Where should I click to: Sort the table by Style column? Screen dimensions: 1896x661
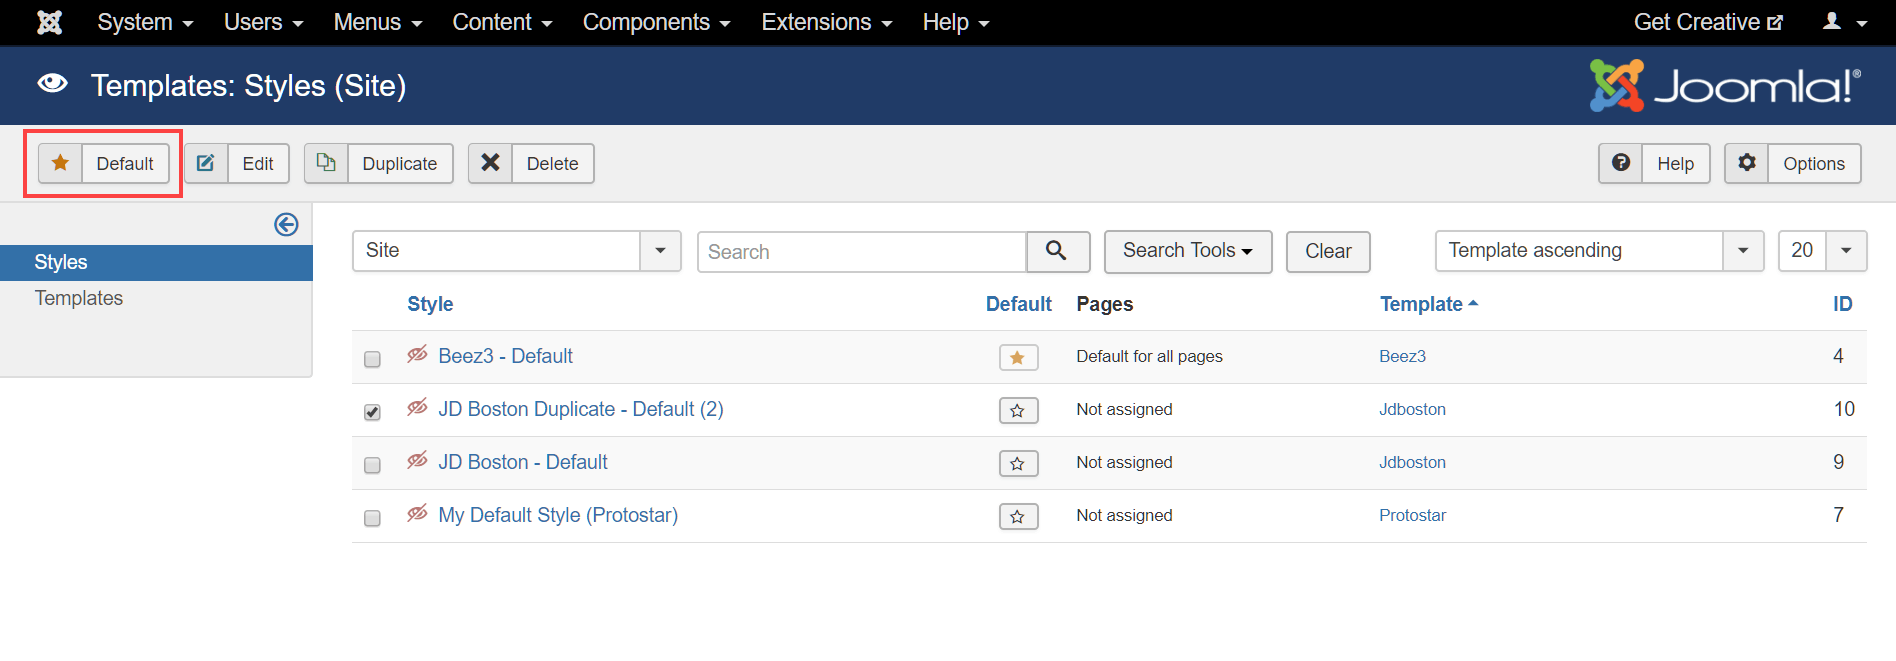[x=430, y=304]
